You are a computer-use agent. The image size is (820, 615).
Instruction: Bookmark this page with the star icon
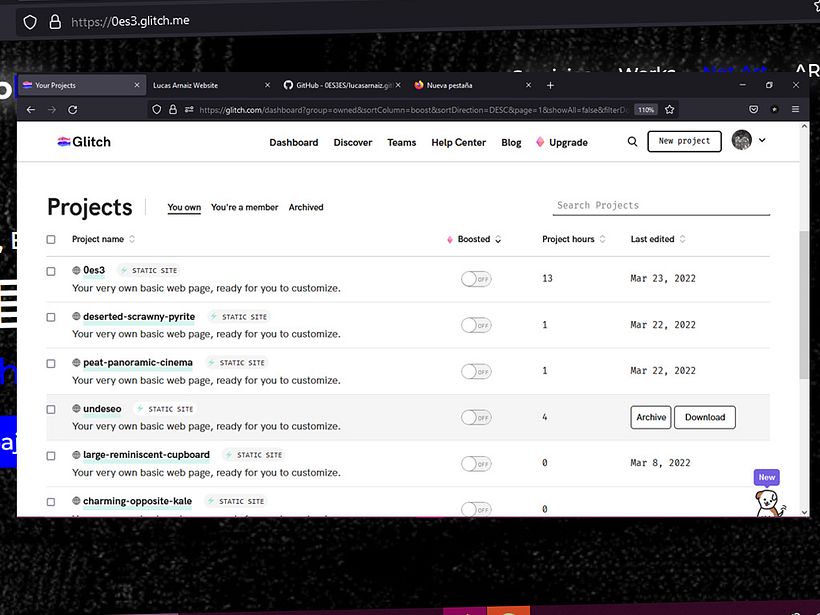[x=669, y=110]
